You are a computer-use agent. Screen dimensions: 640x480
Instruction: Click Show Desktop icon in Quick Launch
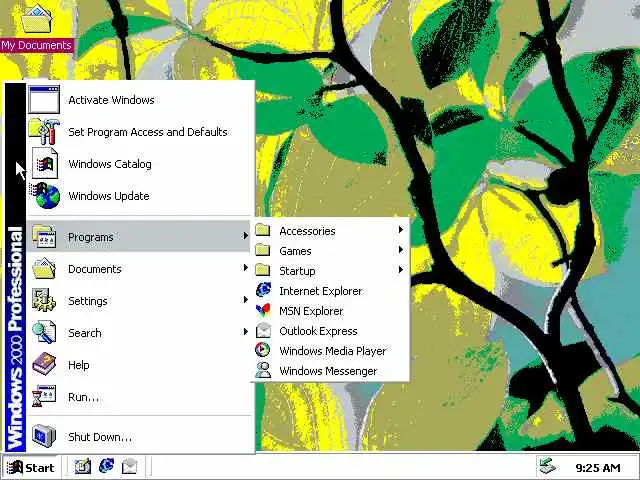click(x=83, y=466)
